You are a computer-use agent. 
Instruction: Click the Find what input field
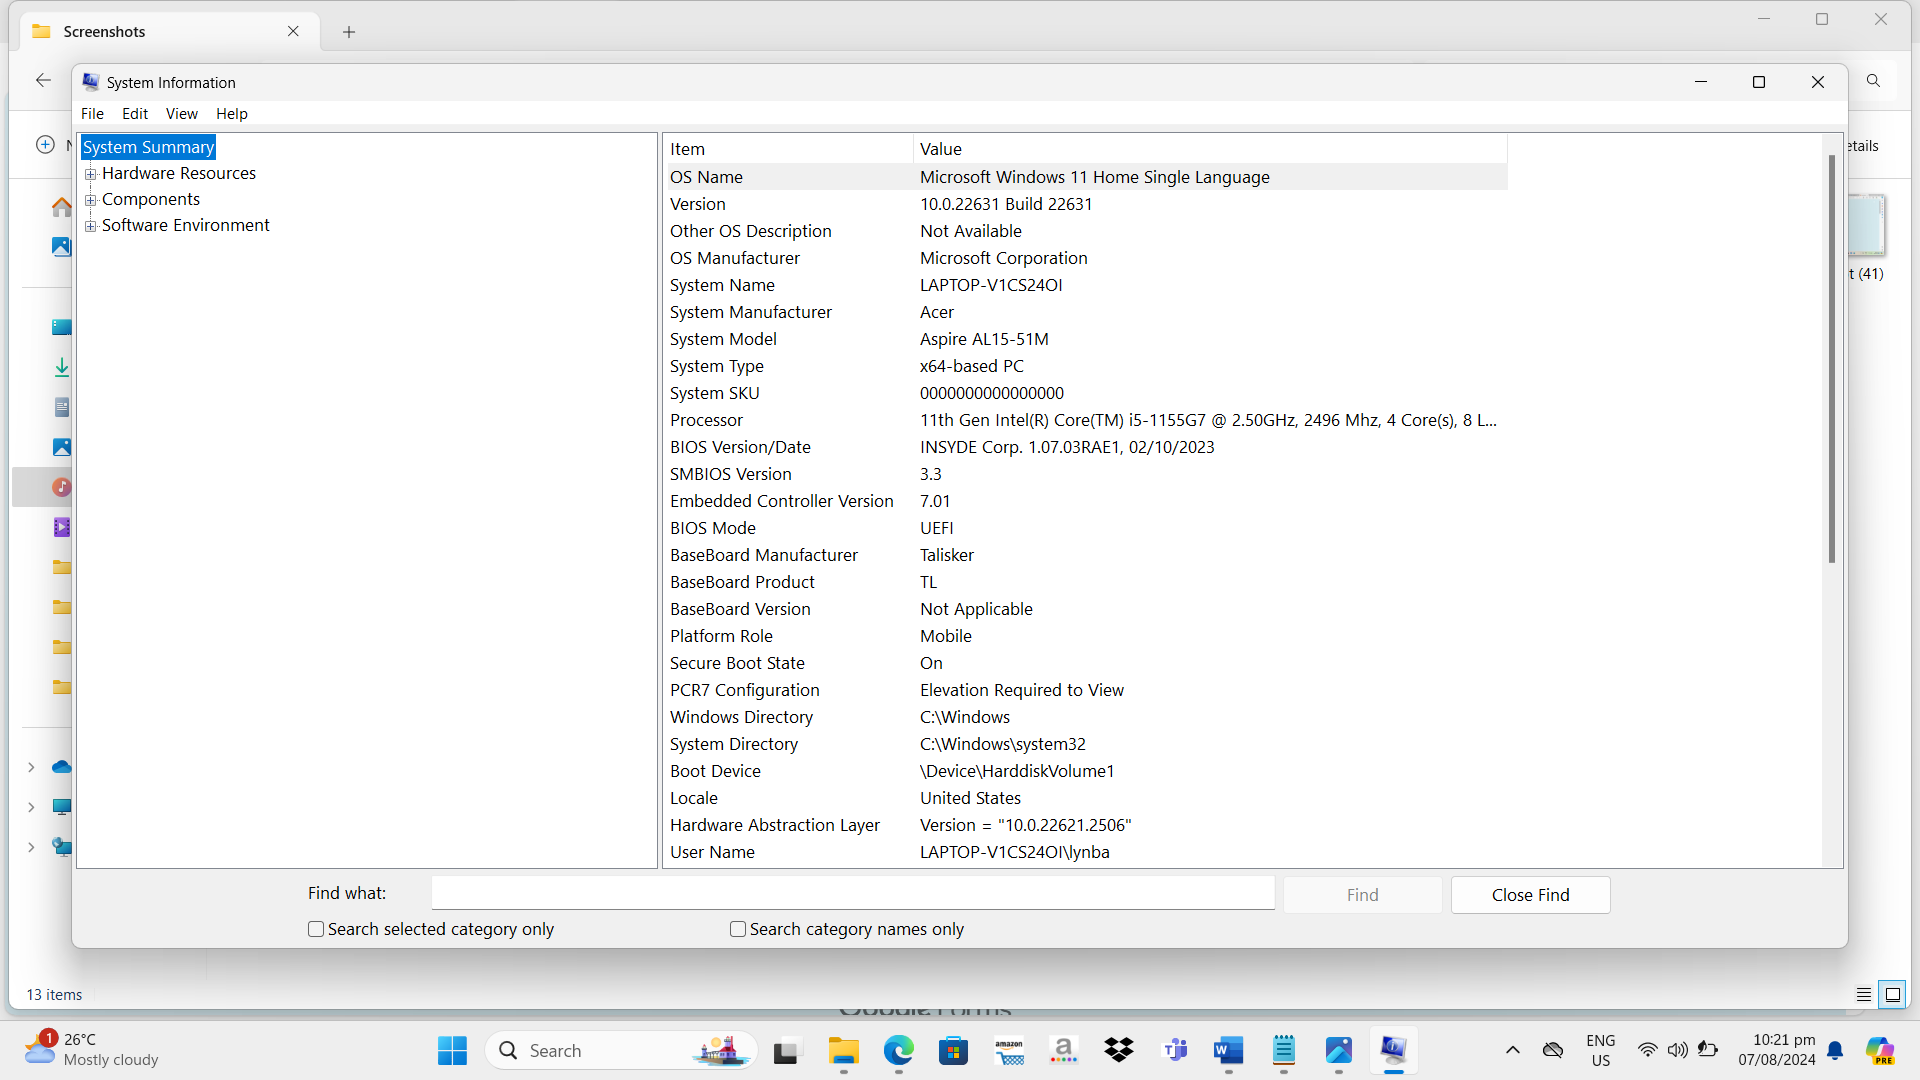[852, 893]
